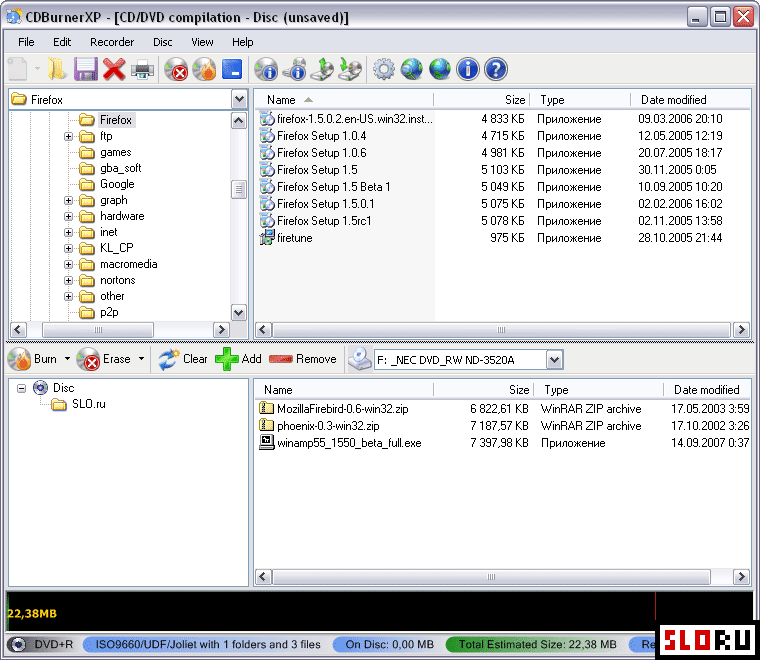Click the Add button
This screenshot has height=660, width=760.
(x=238, y=359)
